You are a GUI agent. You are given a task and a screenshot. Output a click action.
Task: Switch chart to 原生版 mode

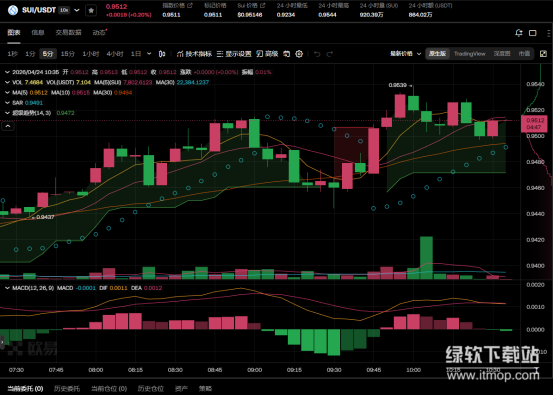click(437, 54)
